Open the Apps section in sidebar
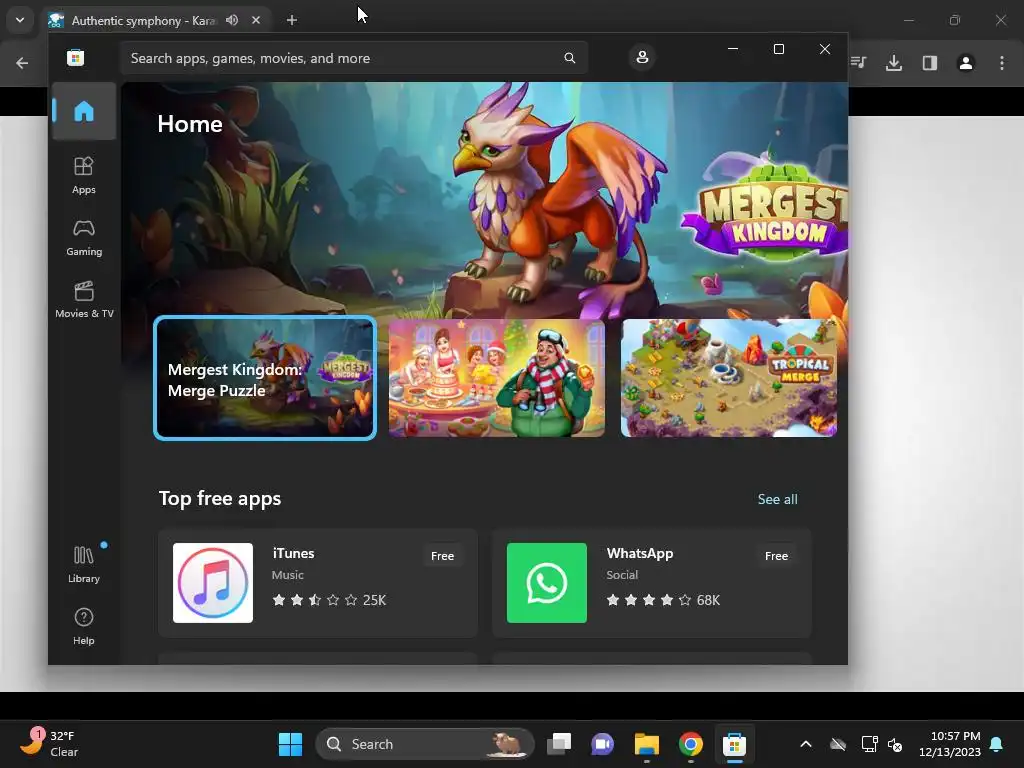The height and width of the screenshot is (768, 1024). coord(84,175)
